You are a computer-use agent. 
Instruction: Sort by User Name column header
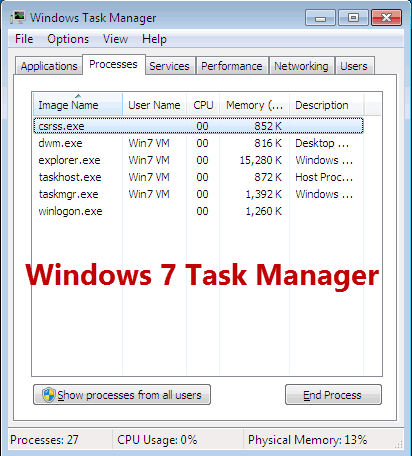(154, 105)
